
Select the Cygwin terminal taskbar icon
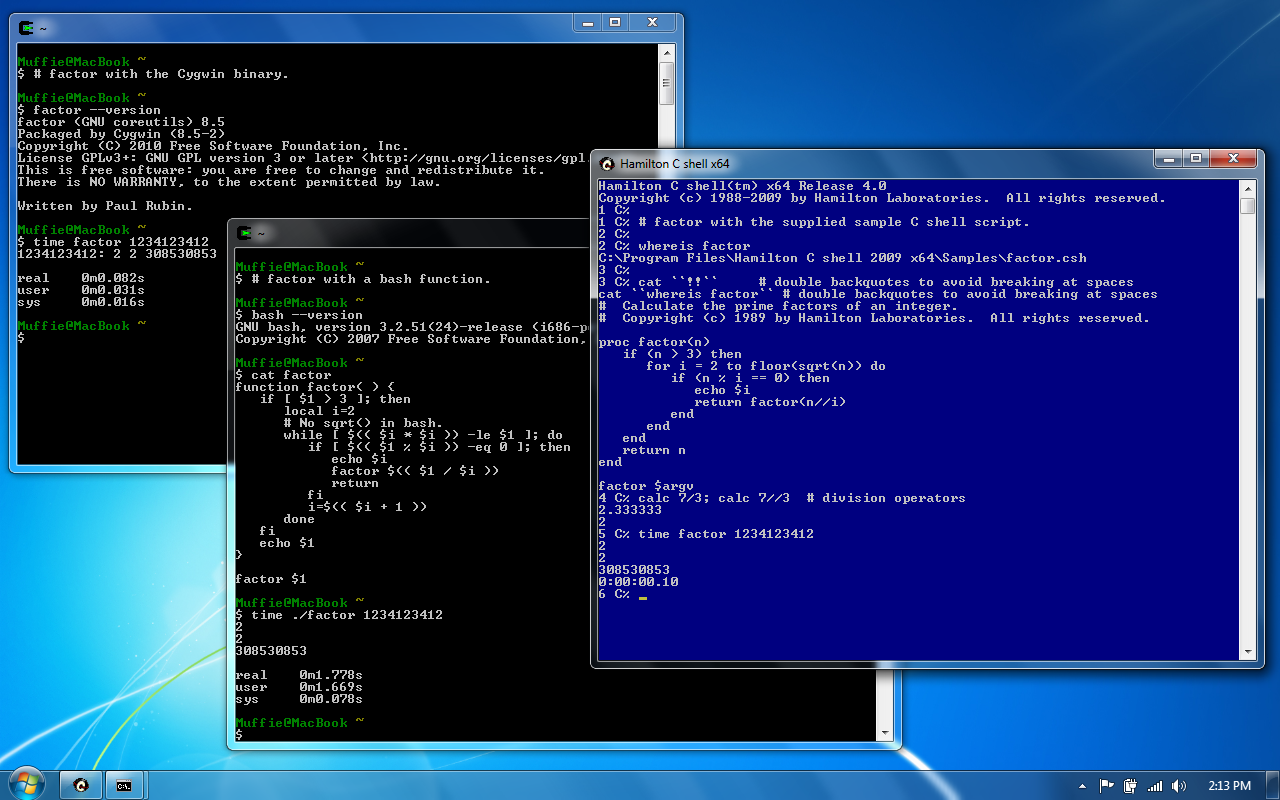tap(124, 785)
